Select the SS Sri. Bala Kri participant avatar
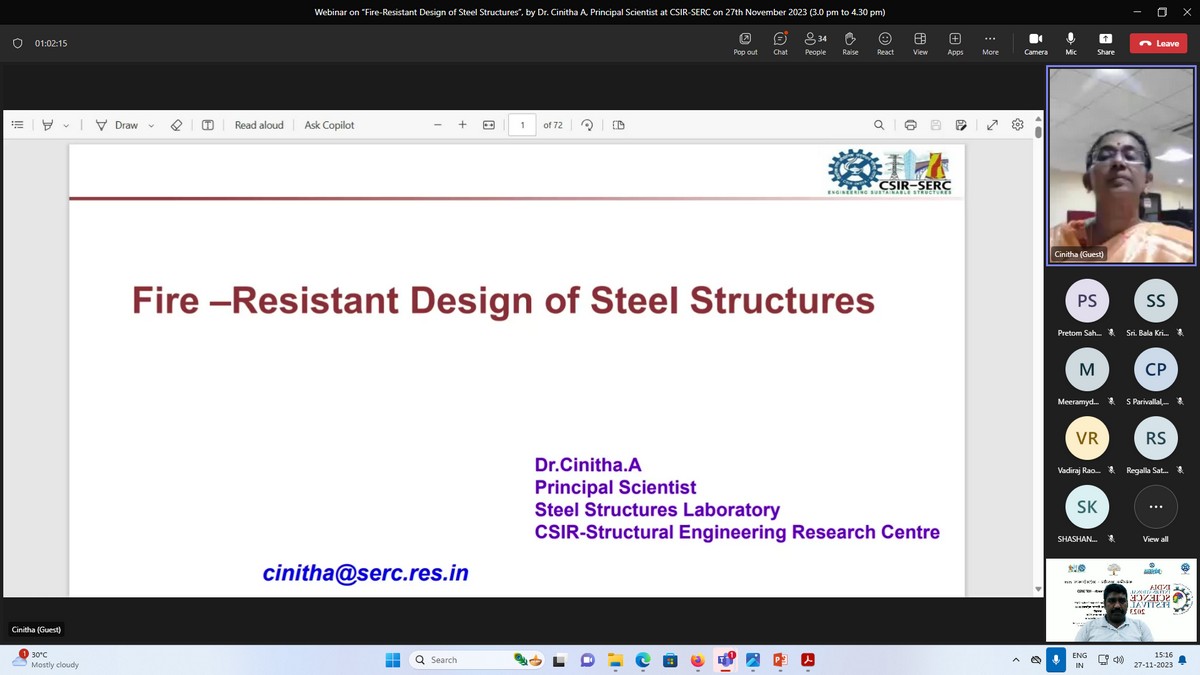Viewport: 1200px width, 675px height. click(1155, 300)
